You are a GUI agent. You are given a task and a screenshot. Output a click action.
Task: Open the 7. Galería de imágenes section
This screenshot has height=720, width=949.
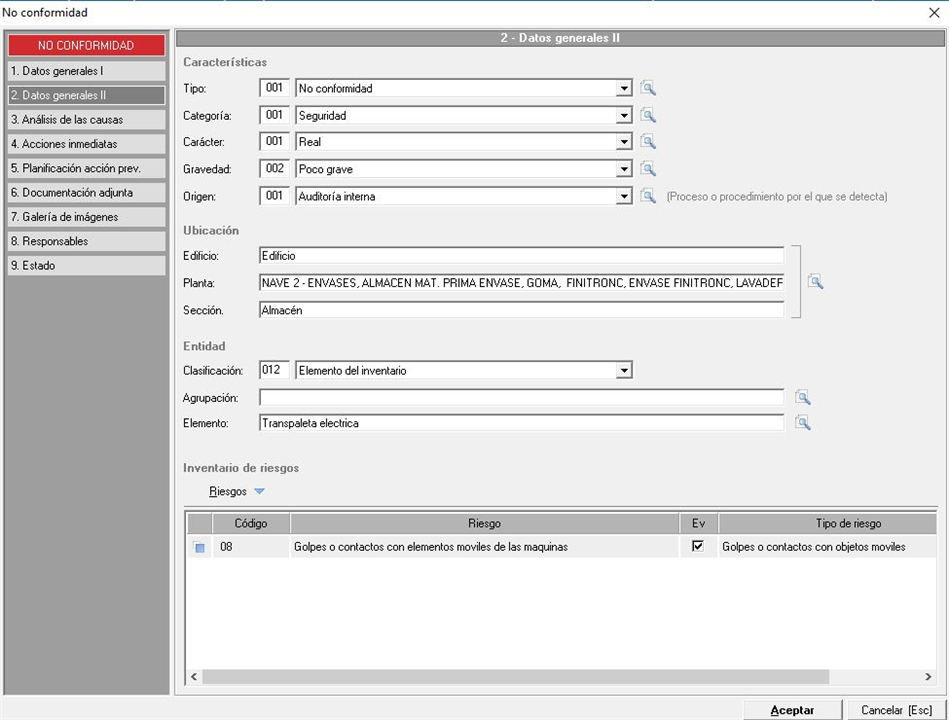(x=85, y=217)
